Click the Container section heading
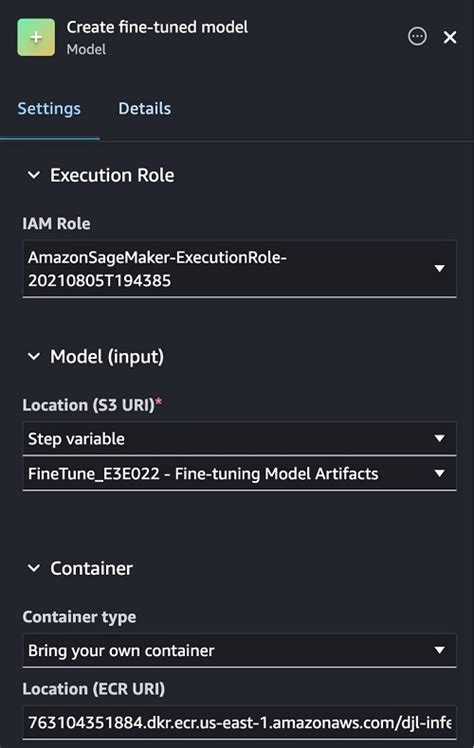474x748 pixels. click(x=92, y=568)
